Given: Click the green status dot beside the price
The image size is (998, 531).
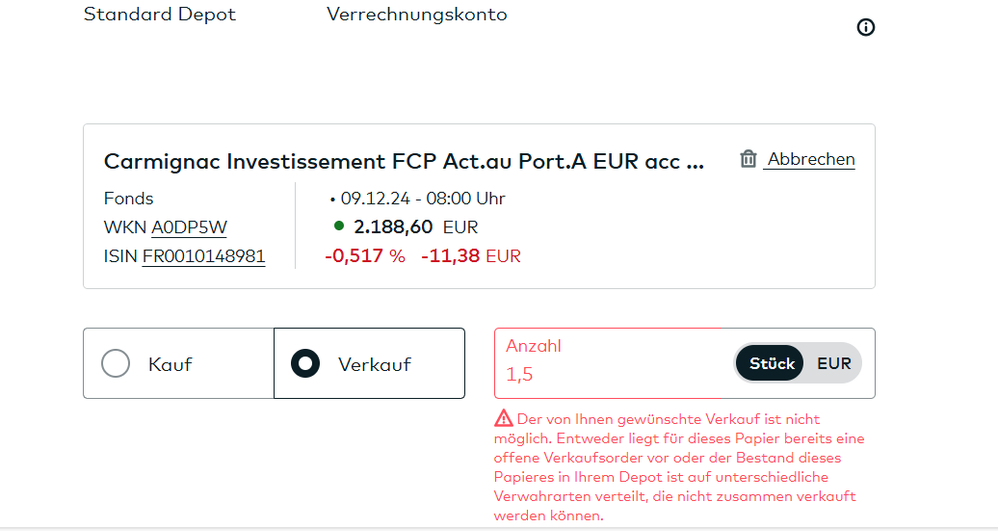Looking at the screenshot, I should point(340,226).
